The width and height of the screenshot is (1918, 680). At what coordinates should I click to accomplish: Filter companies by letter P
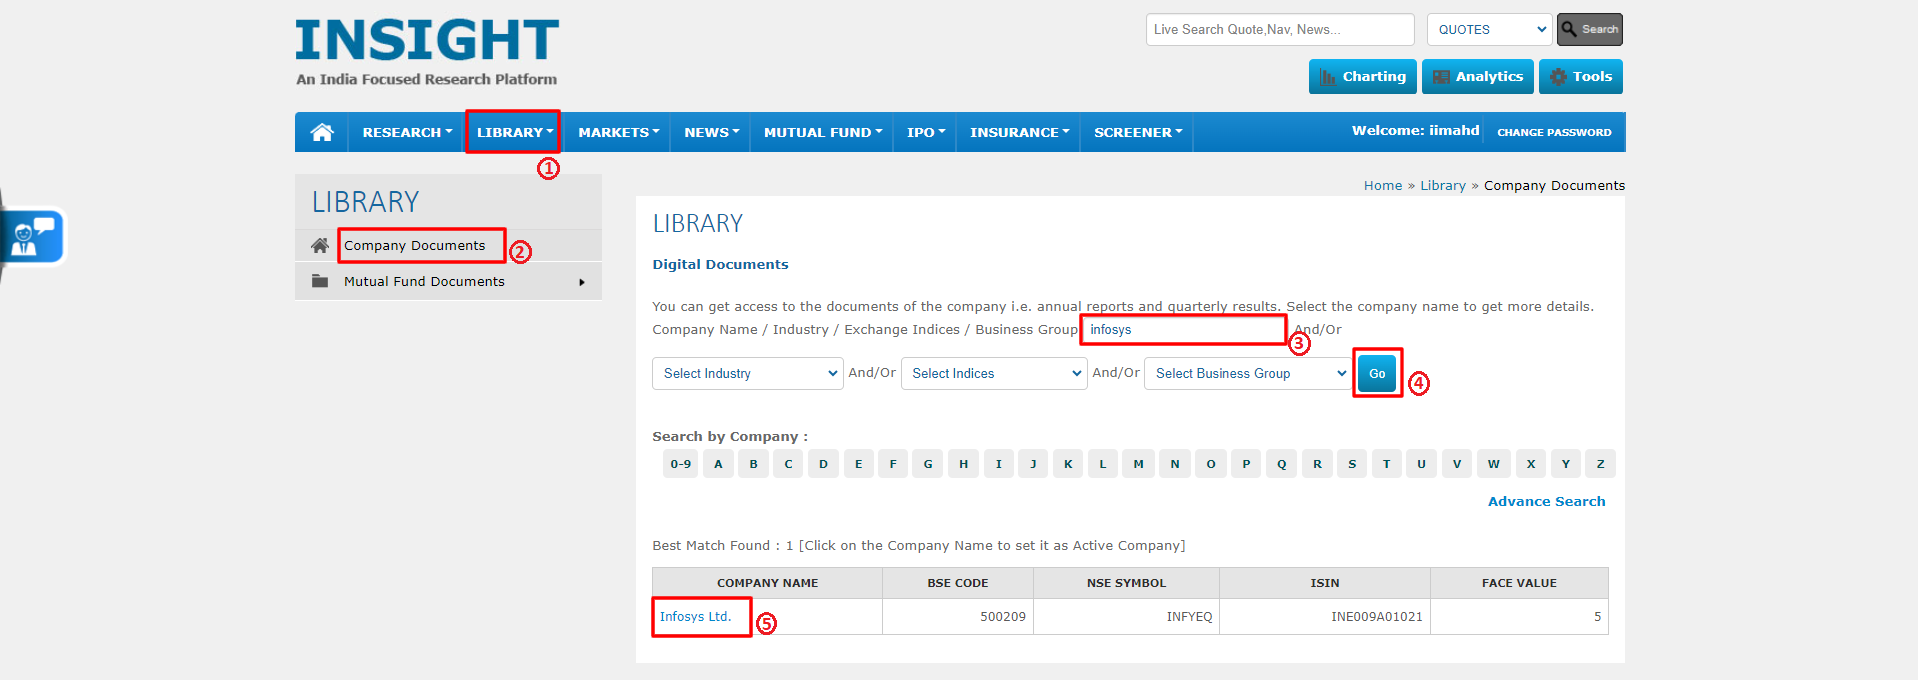pyautogui.click(x=1246, y=464)
